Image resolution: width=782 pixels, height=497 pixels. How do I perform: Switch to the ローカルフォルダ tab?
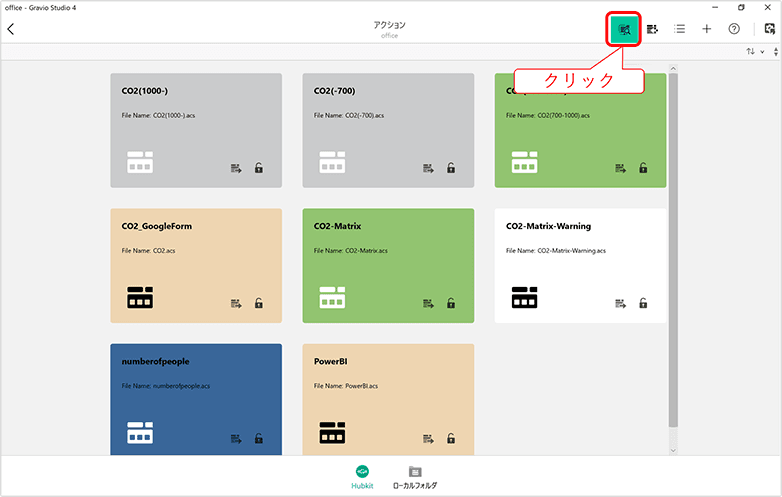415,477
